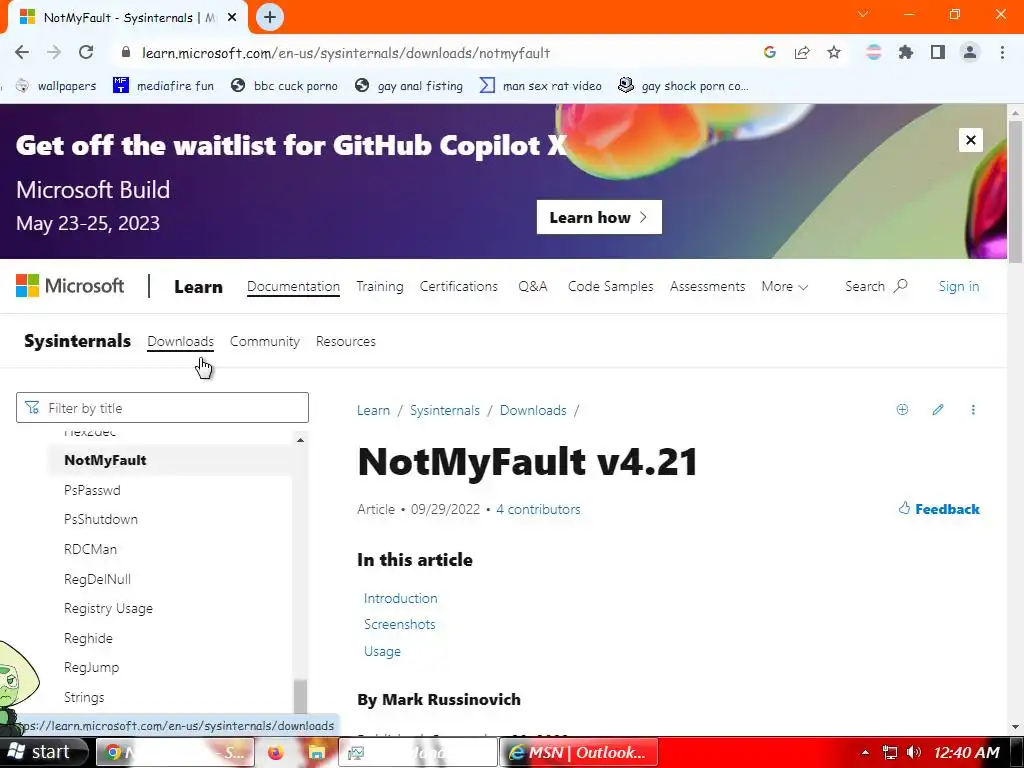Screen dimensions: 1024x768
Task: Open the Learn home link
Action: point(198,287)
